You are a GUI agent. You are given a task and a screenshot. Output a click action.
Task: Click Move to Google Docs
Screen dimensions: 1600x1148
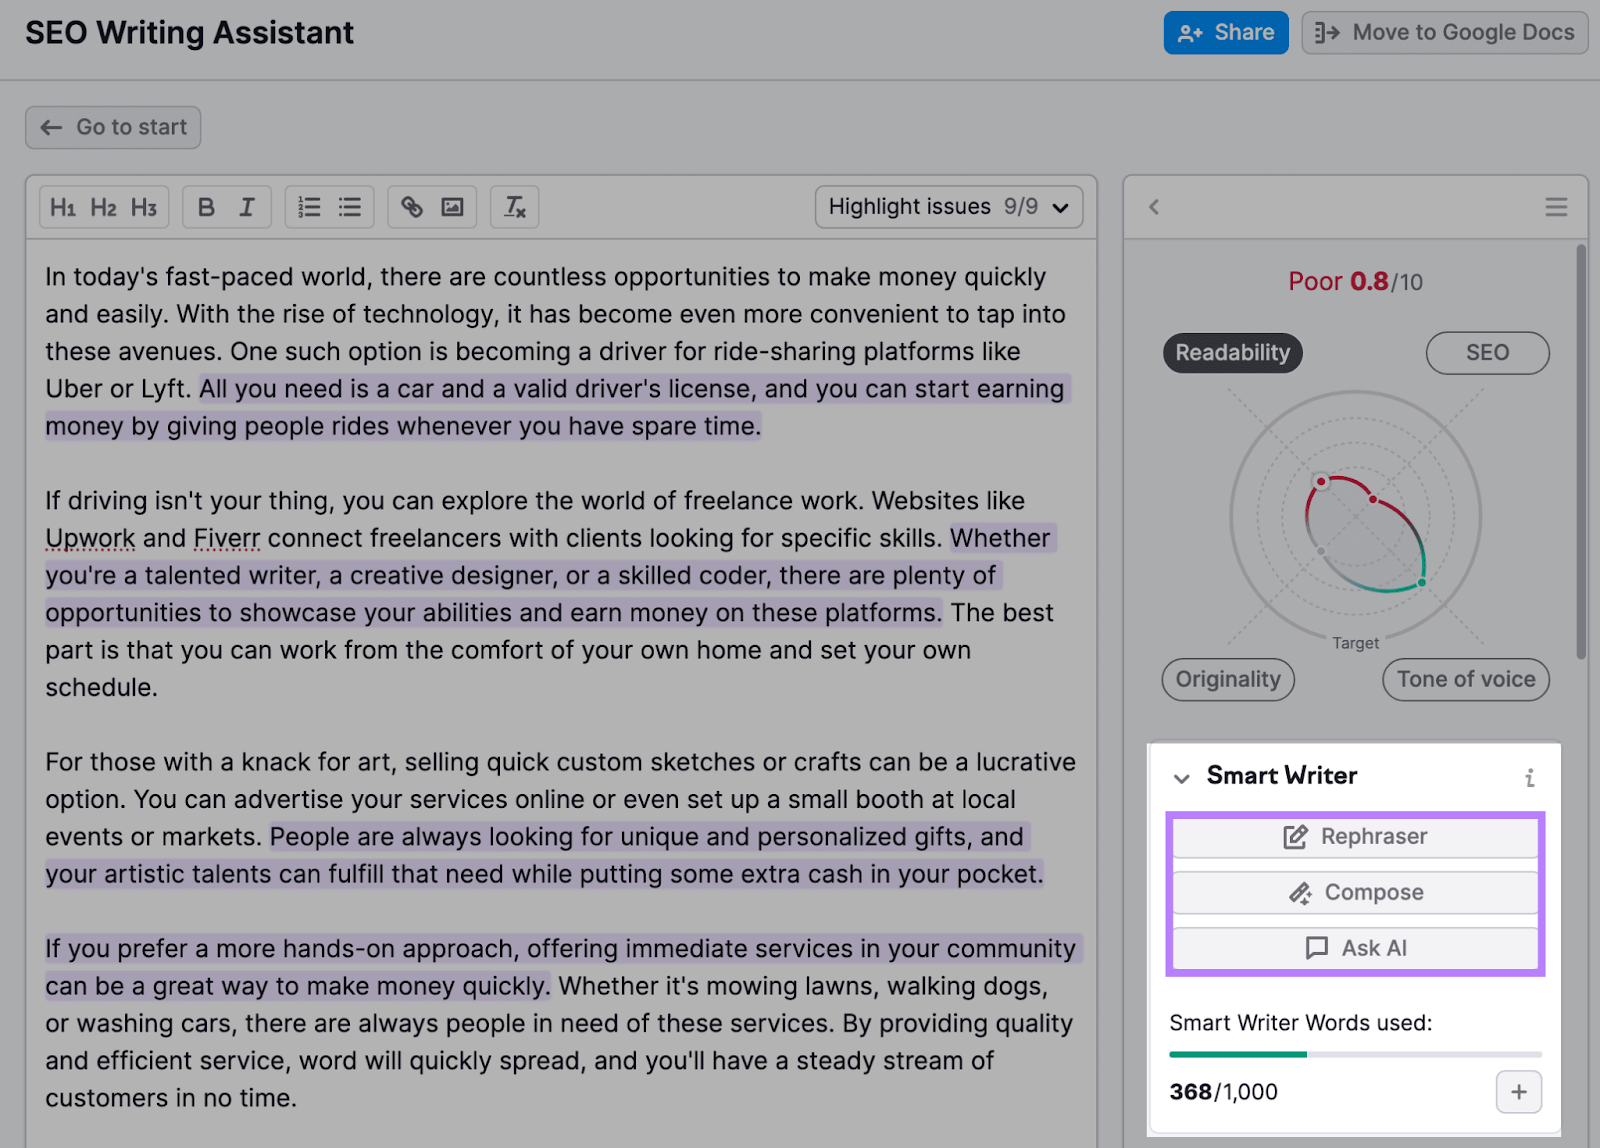tap(1444, 33)
